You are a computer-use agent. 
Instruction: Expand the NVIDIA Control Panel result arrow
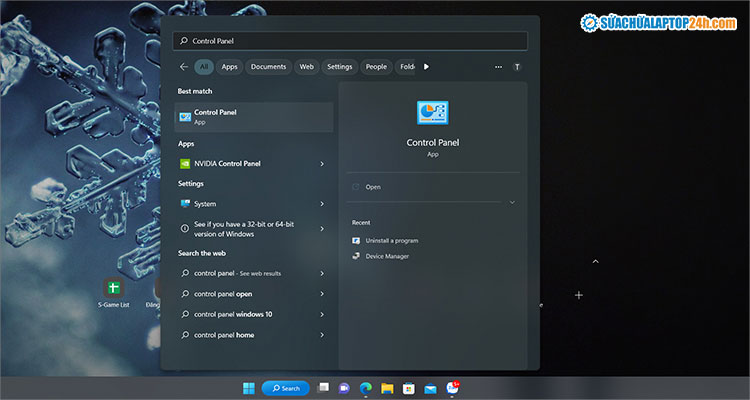322,163
